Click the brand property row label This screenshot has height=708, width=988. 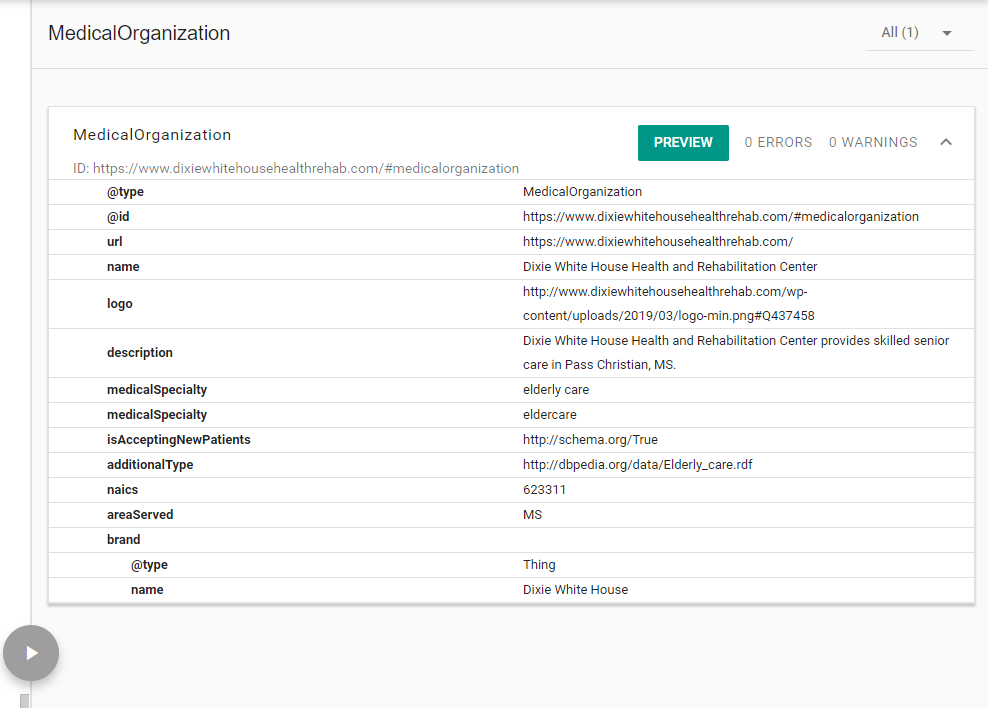click(124, 540)
